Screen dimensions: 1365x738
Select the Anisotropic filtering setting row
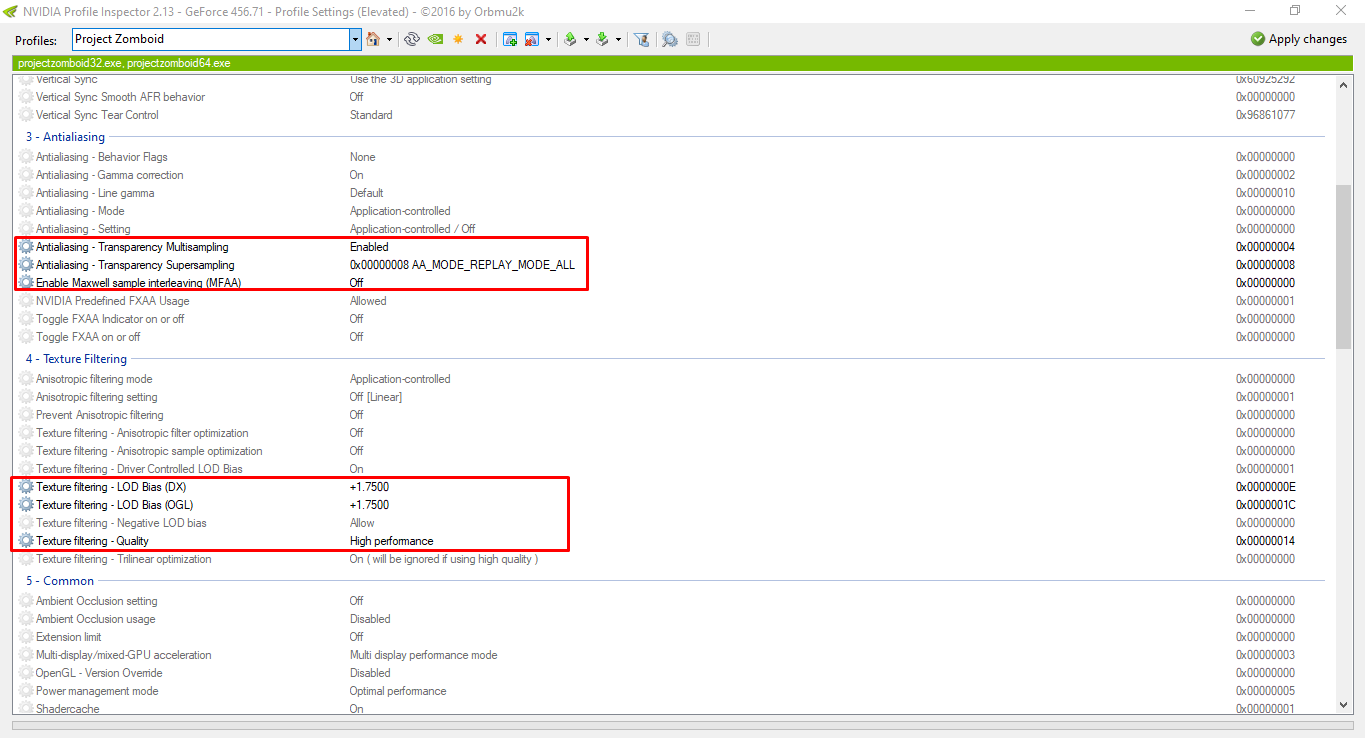pyautogui.click(x=671, y=397)
